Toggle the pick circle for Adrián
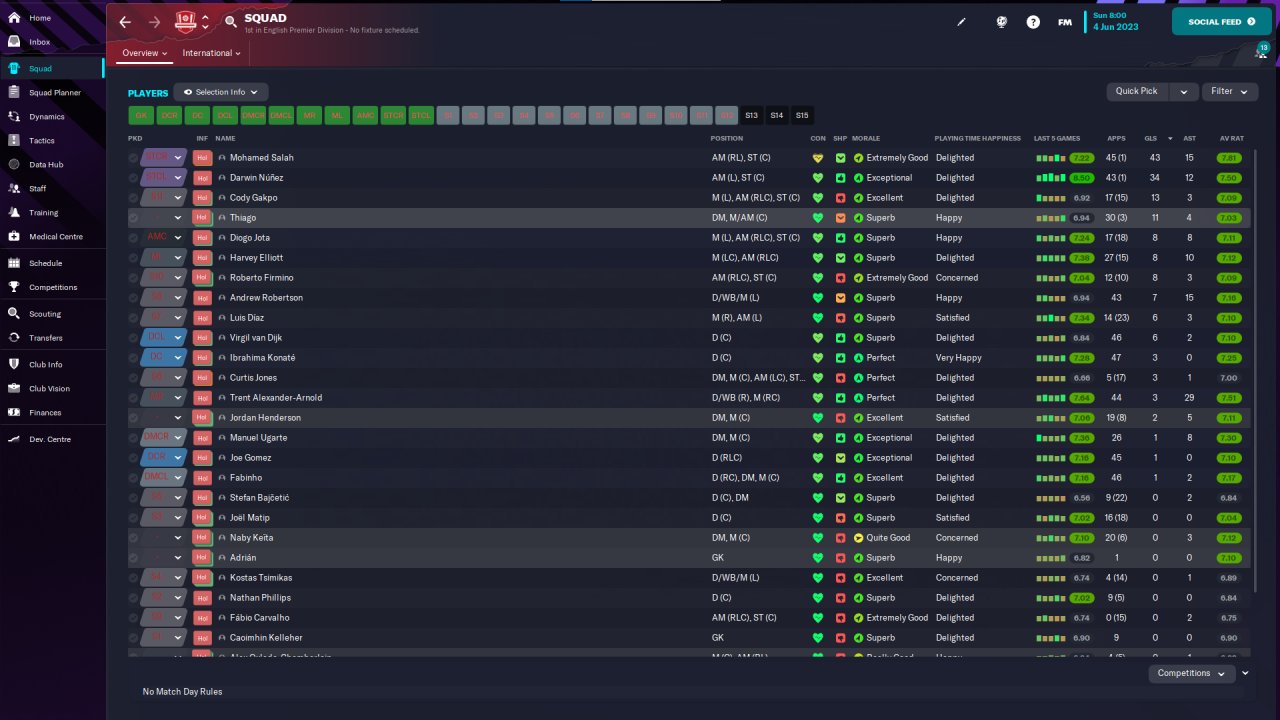Screen dimensions: 1280x720 134,558
